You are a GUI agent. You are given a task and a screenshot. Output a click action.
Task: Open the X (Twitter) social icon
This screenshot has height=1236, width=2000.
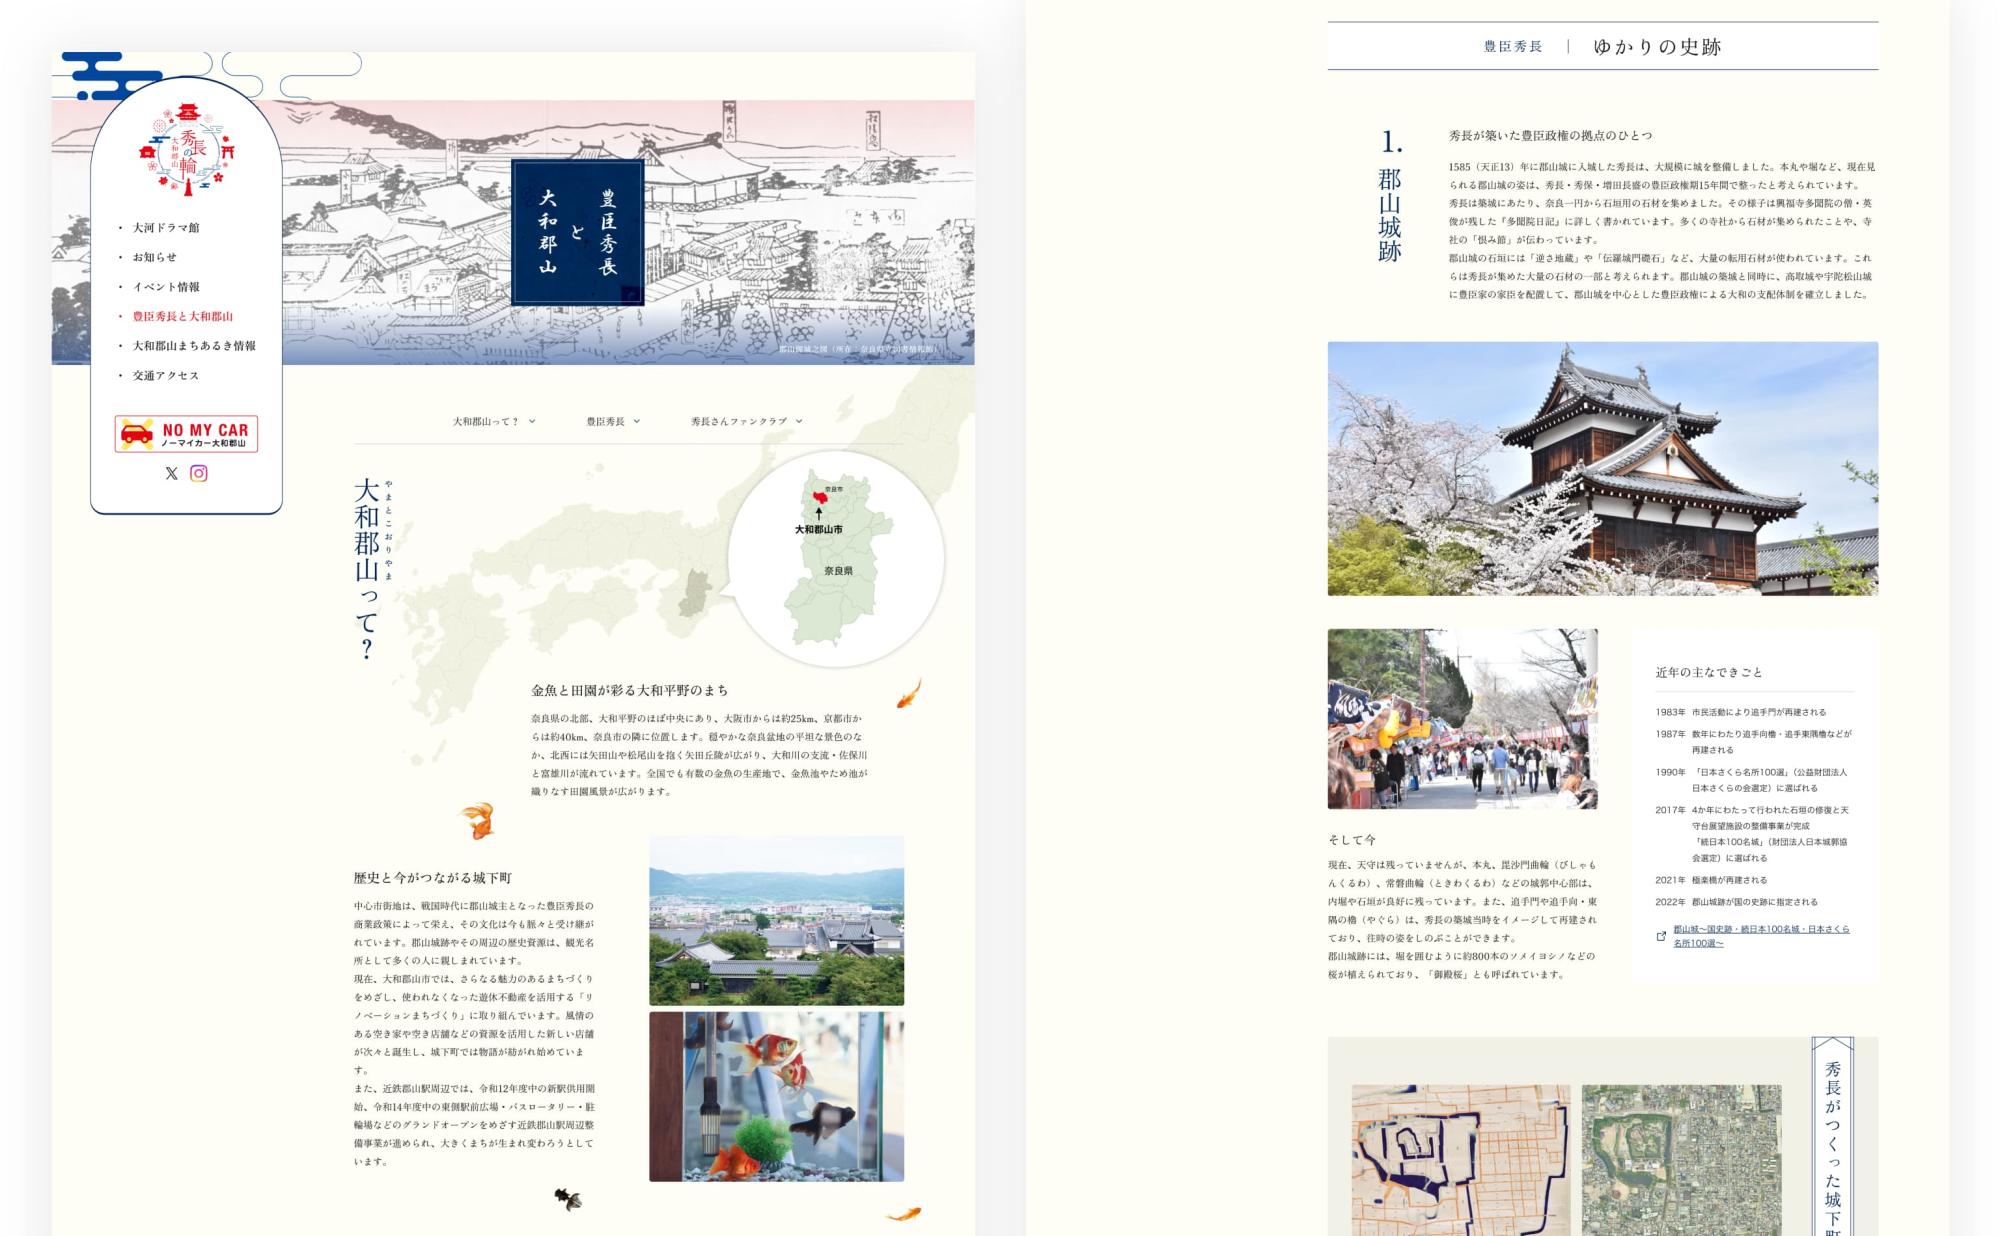coord(171,474)
